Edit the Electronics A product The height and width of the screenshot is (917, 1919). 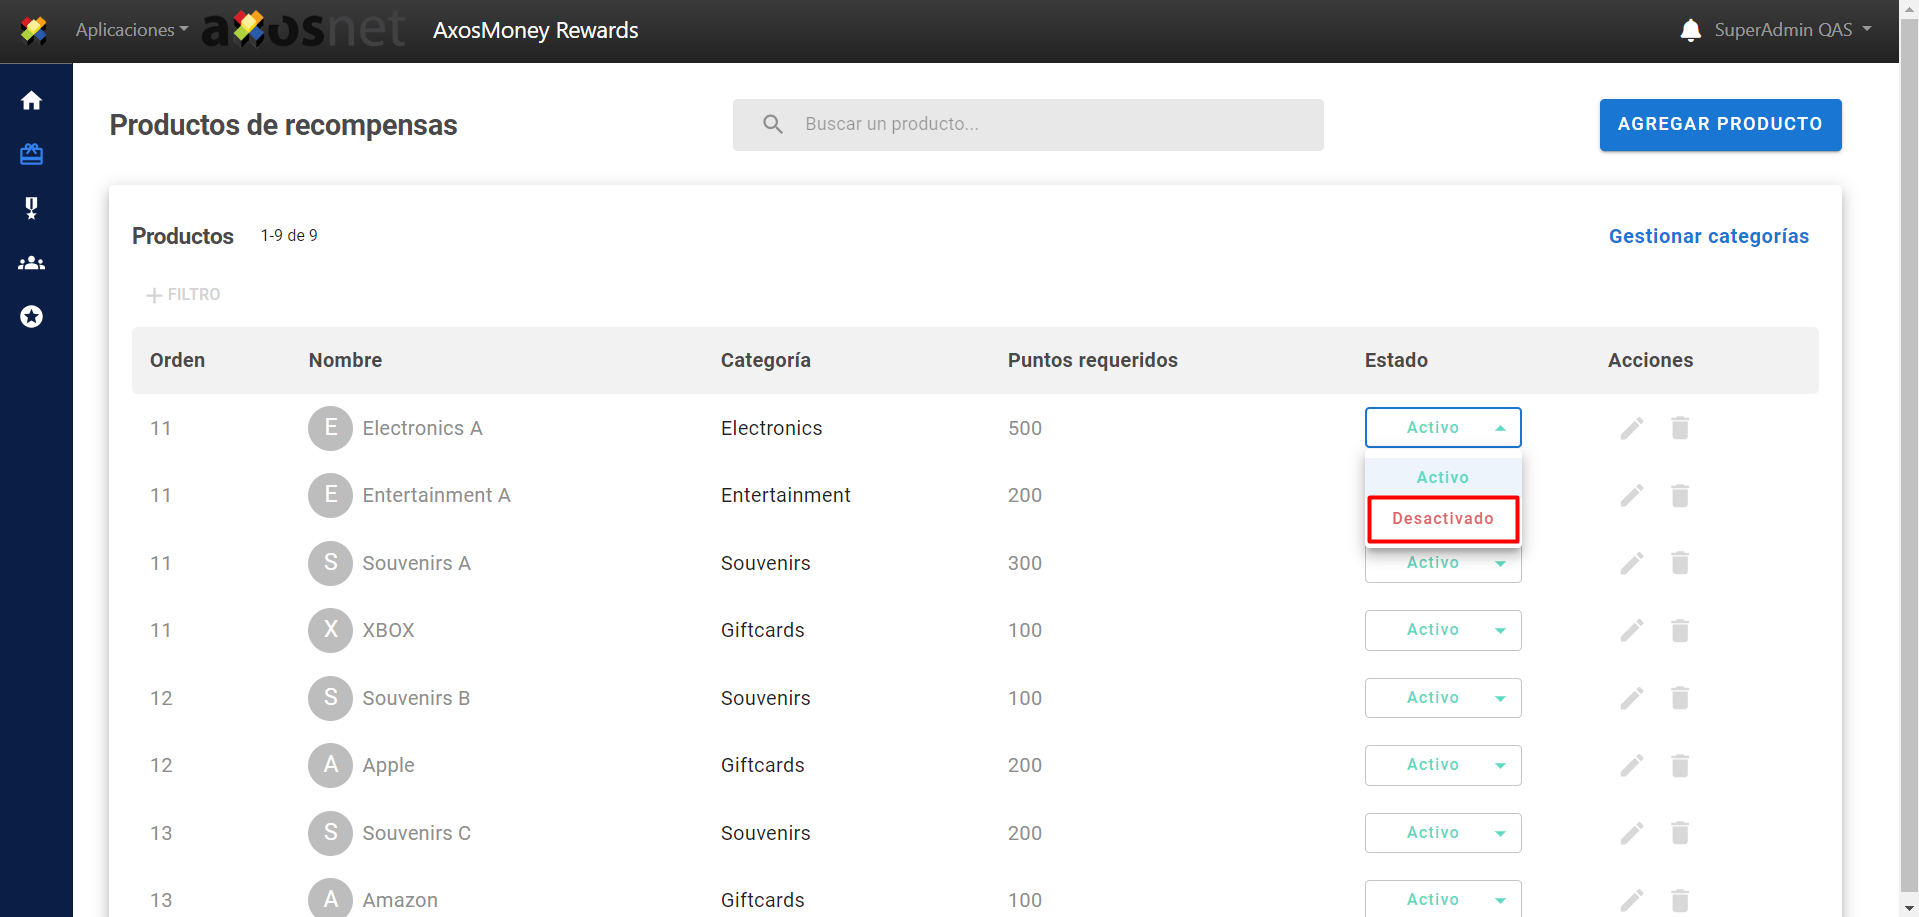[1631, 428]
